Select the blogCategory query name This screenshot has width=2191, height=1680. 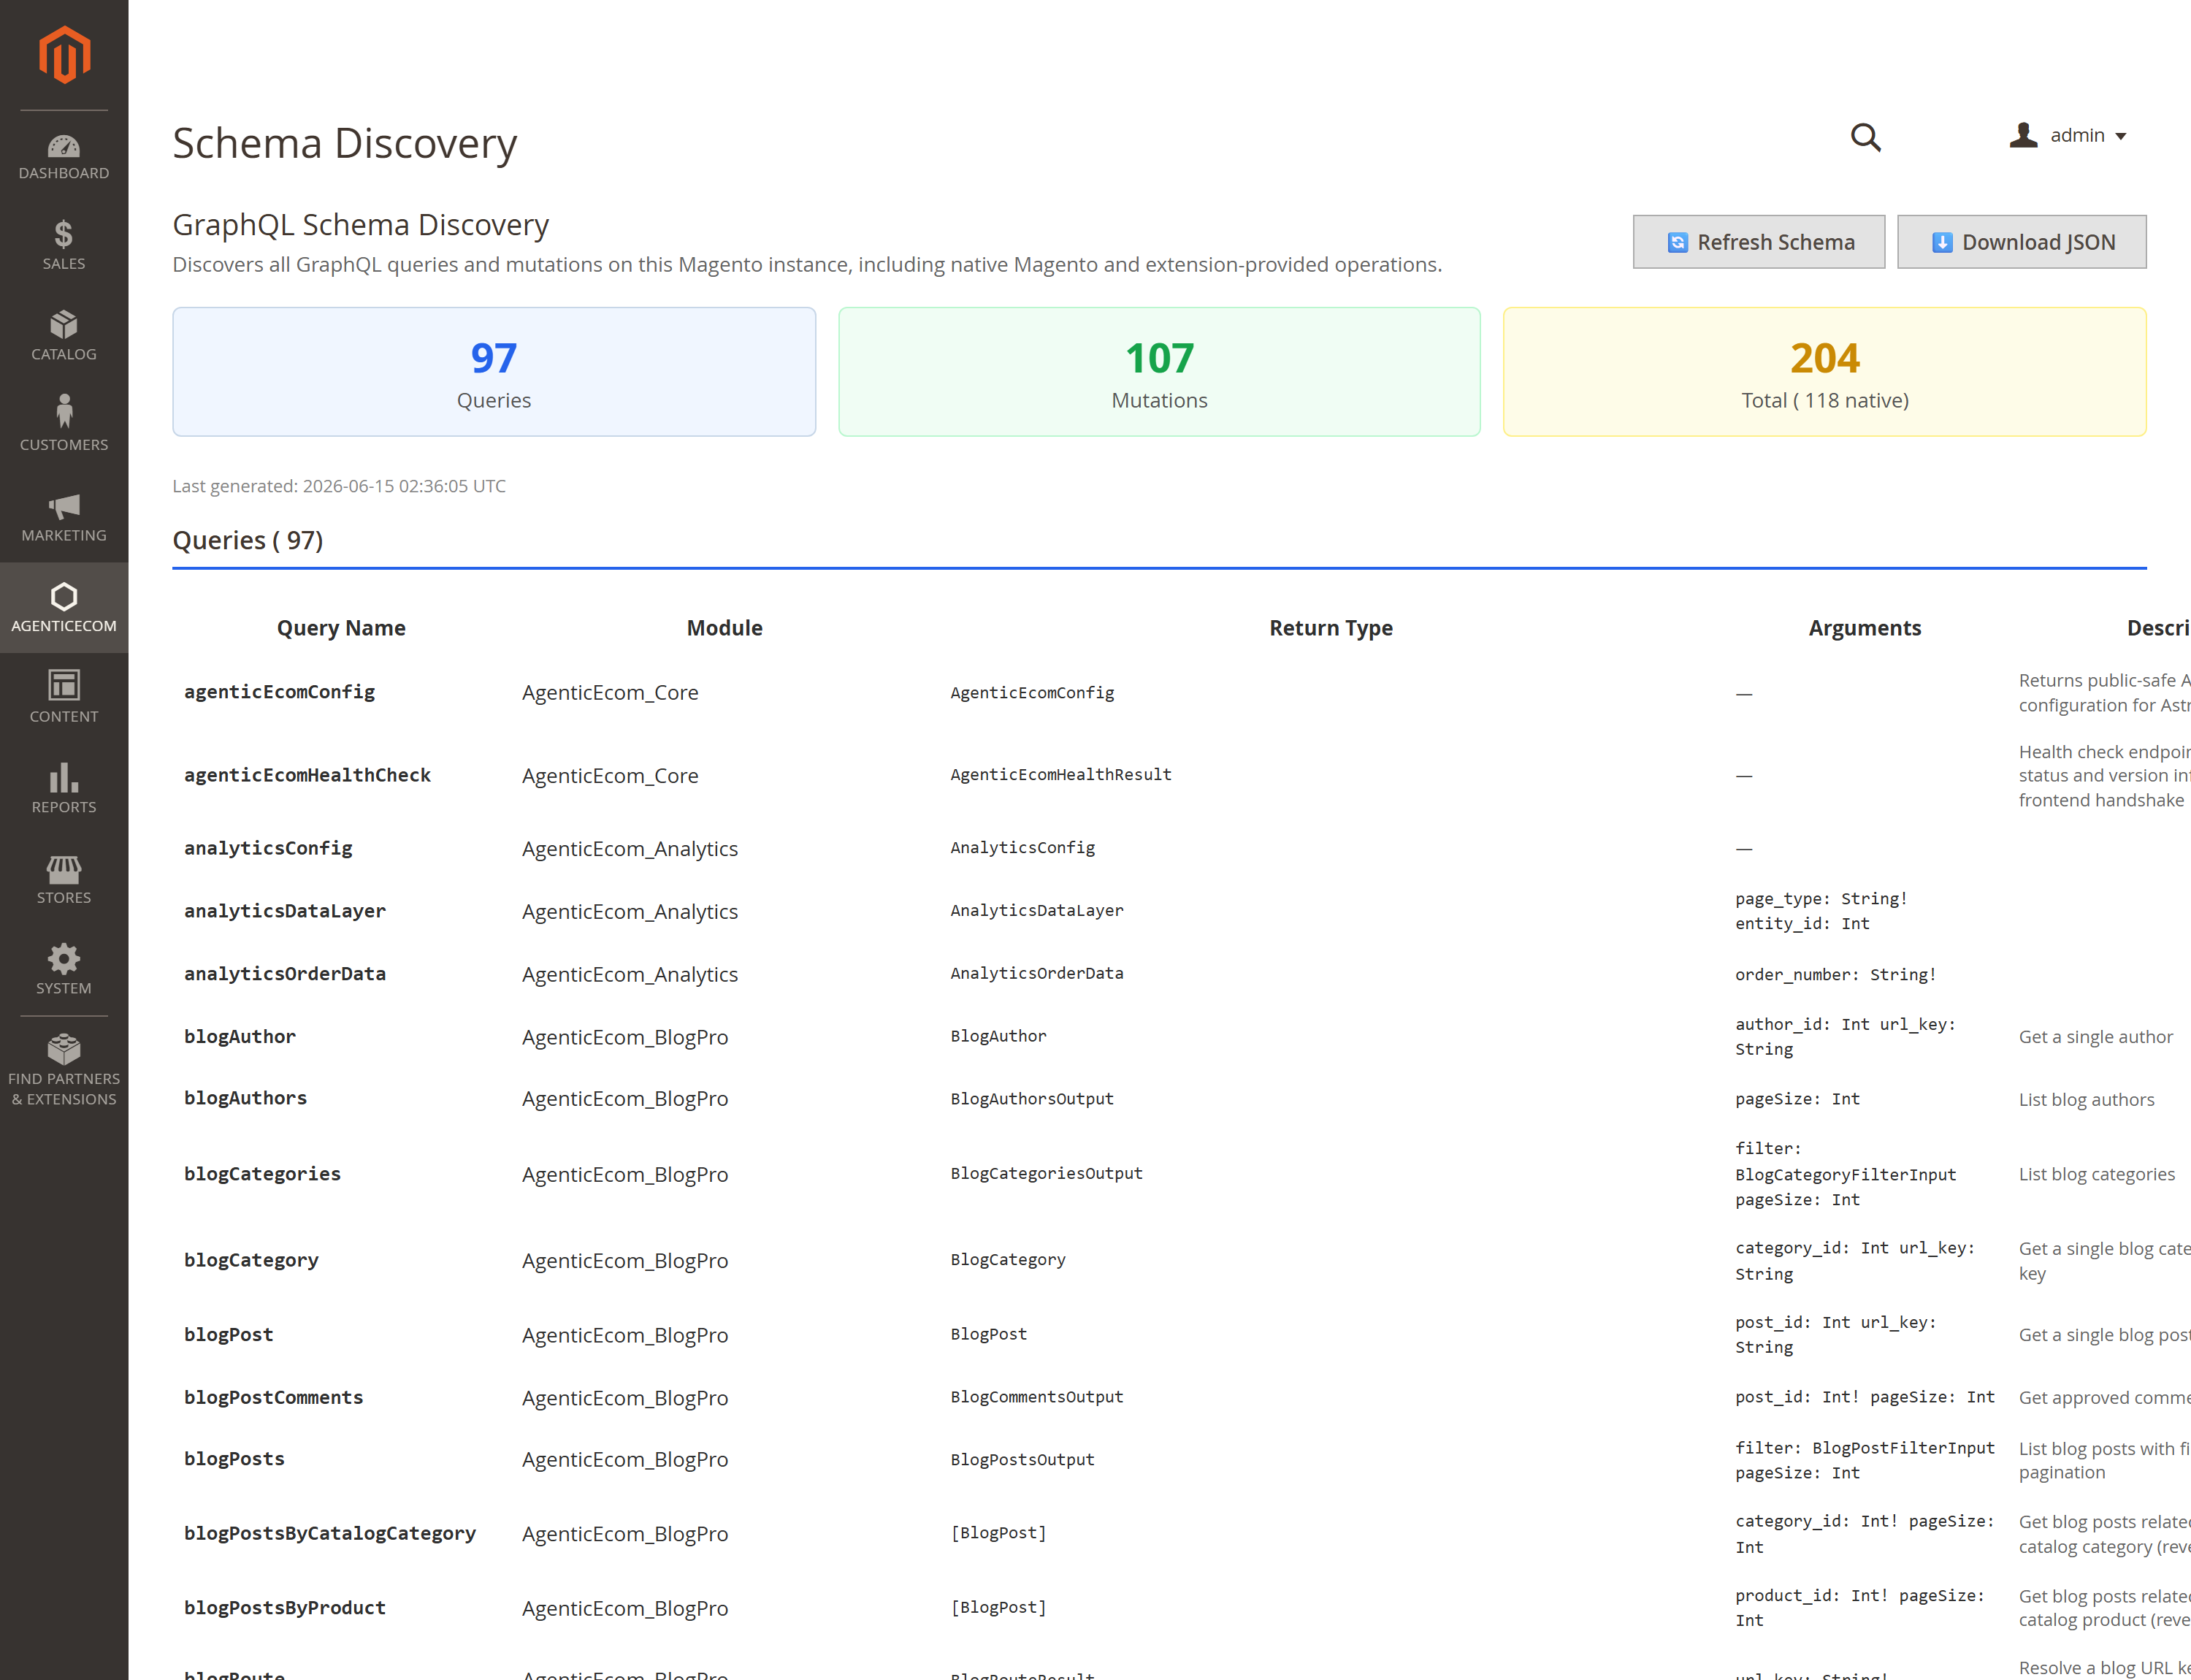click(x=251, y=1260)
